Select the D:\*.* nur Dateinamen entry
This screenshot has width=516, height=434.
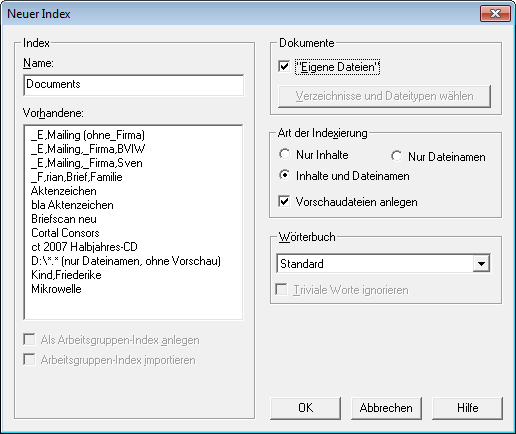click(126, 261)
